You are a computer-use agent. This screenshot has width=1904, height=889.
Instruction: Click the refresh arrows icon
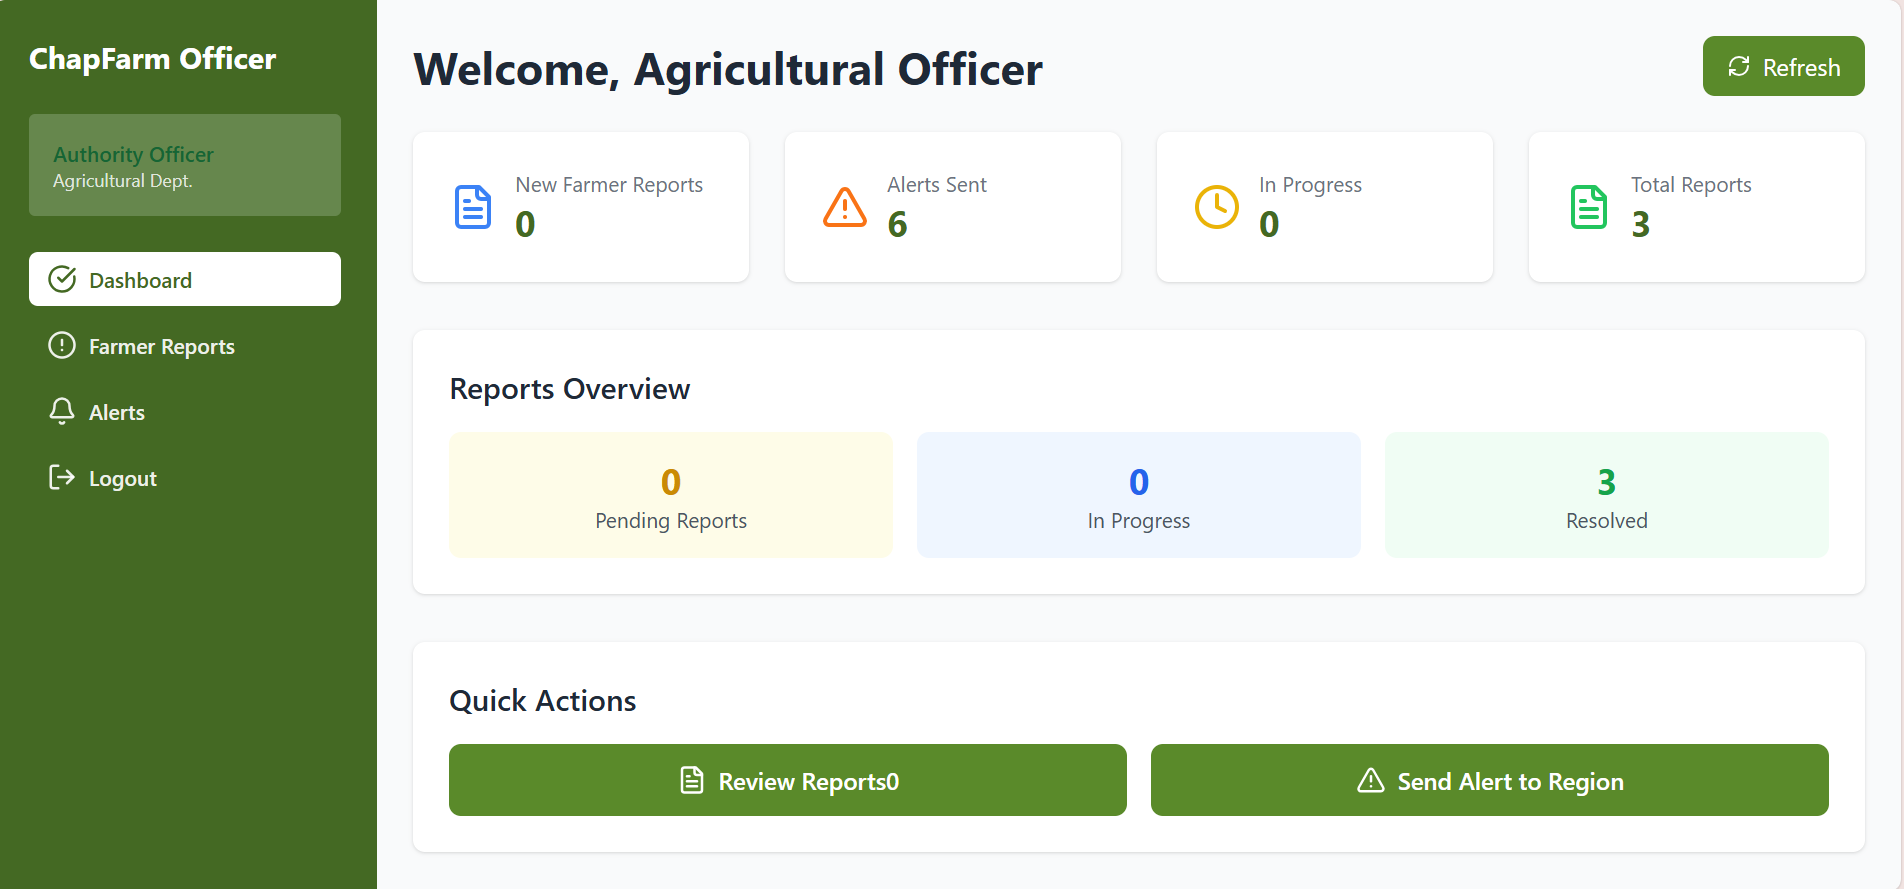1739,66
